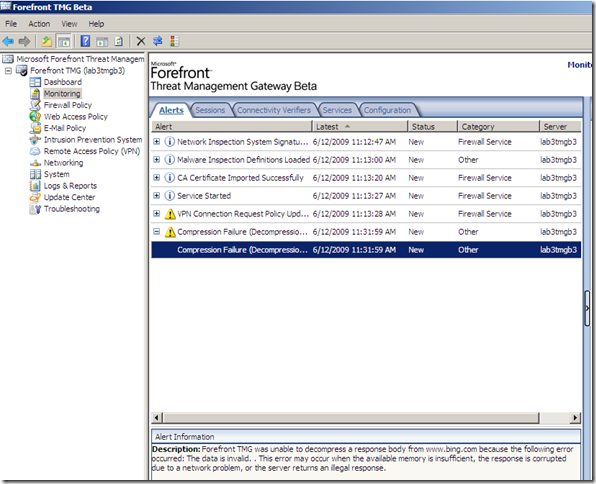
Task: Open Firewall Policy node
Action: (x=68, y=105)
